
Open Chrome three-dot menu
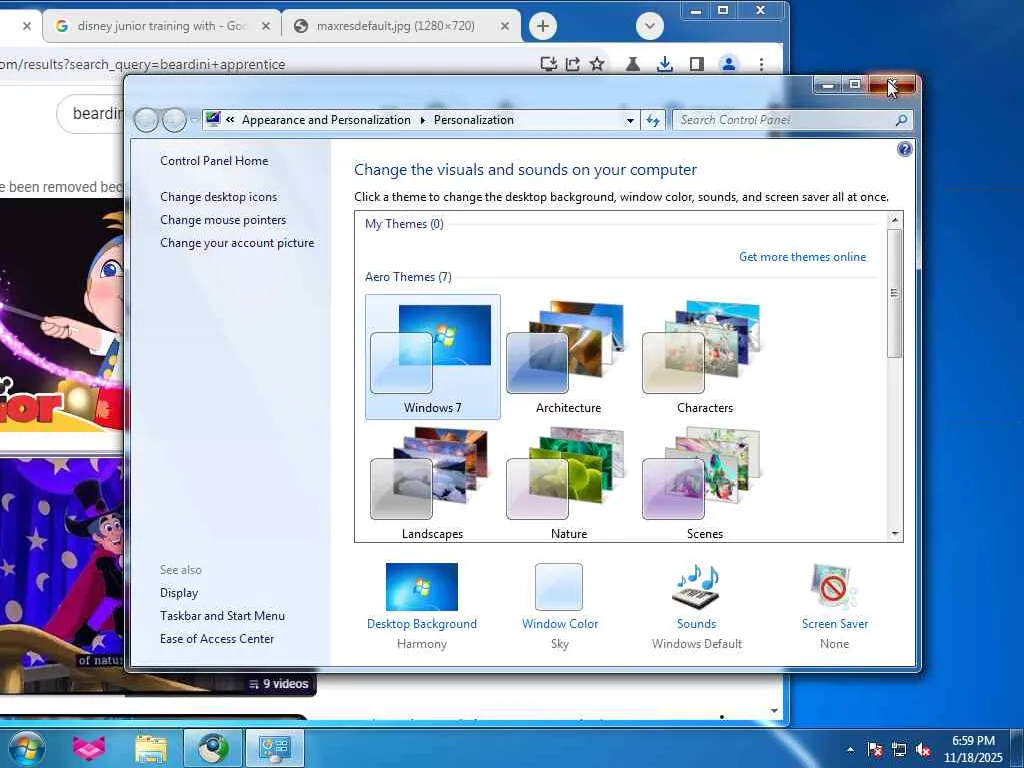(761, 64)
